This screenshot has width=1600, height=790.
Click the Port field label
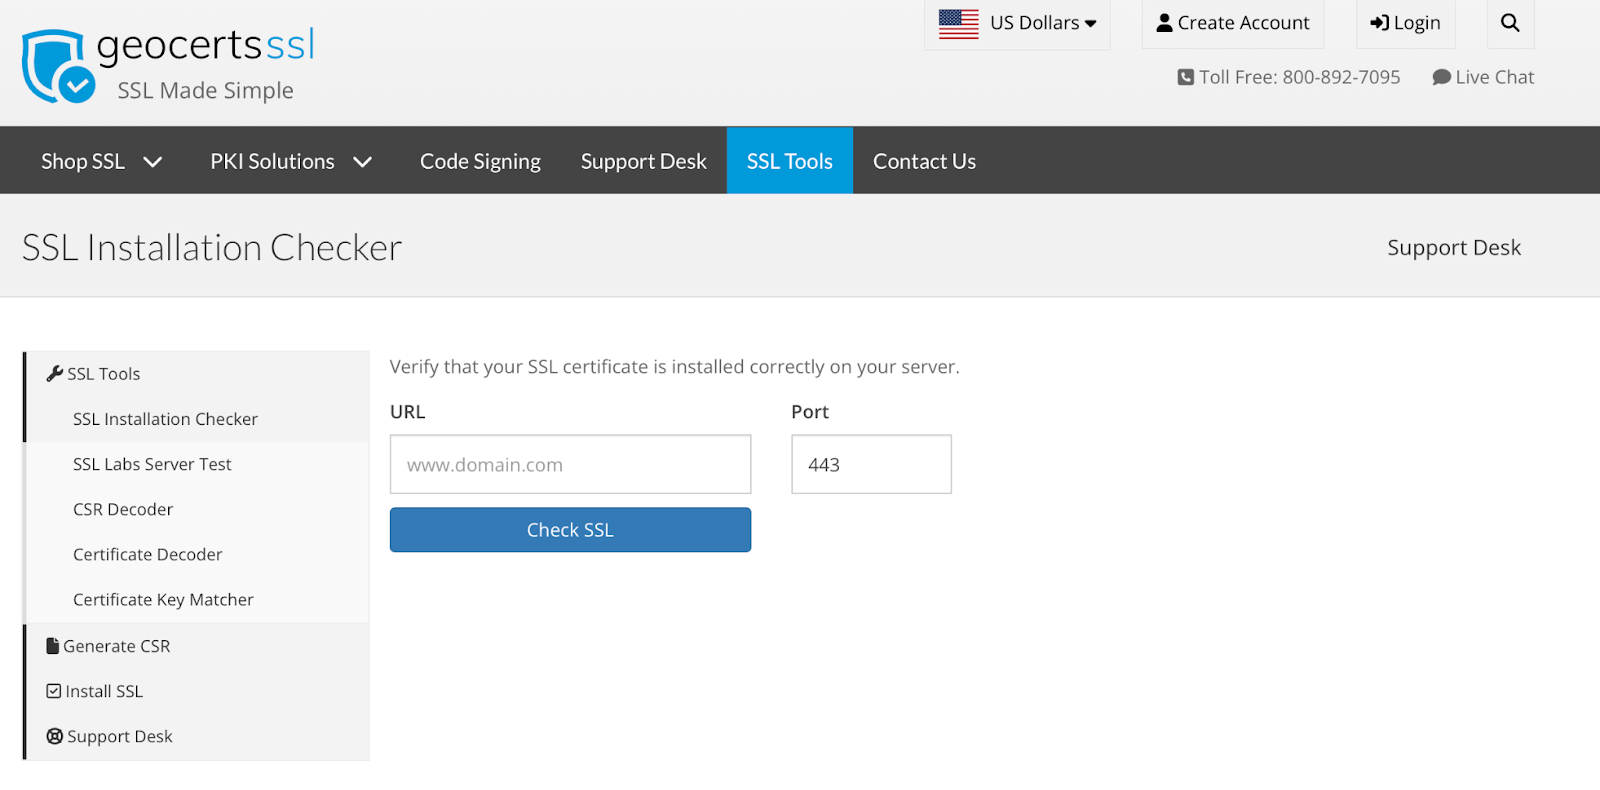coord(810,412)
